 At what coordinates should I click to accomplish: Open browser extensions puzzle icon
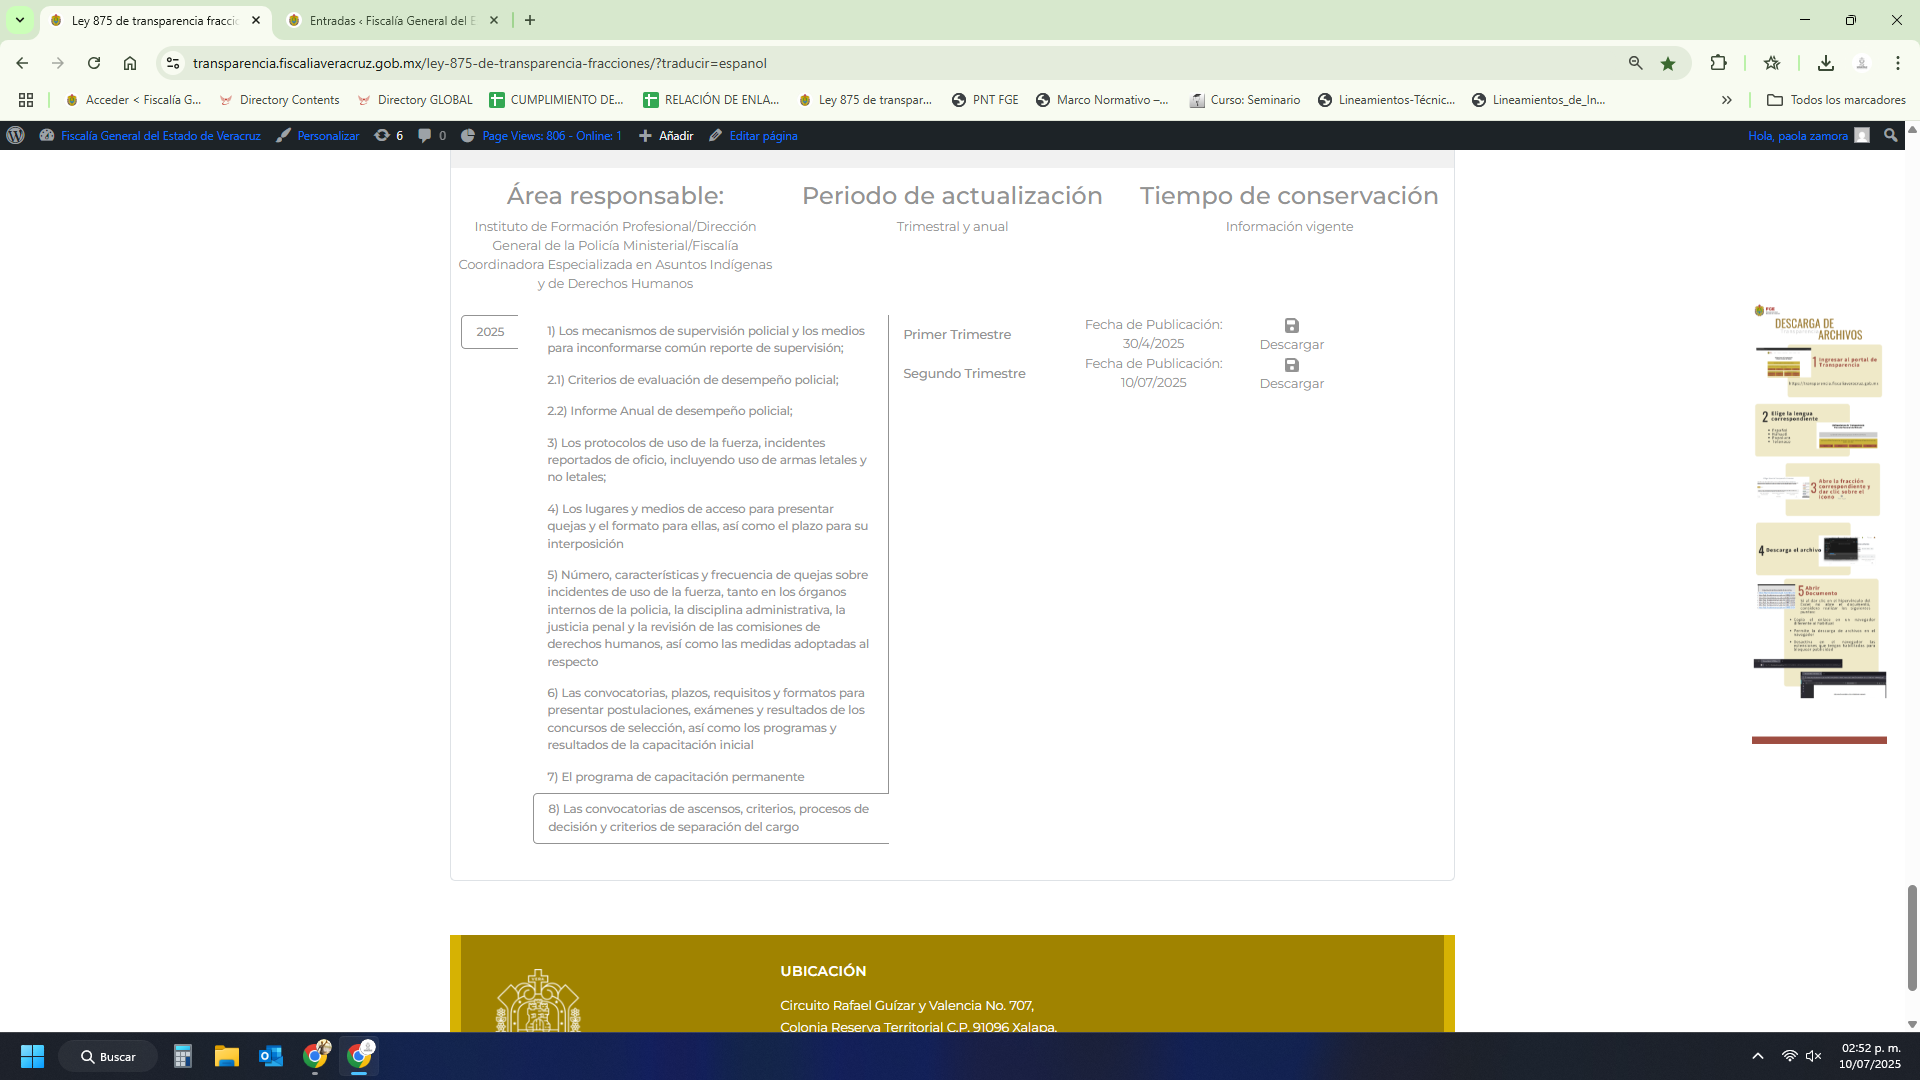pos(1718,63)
